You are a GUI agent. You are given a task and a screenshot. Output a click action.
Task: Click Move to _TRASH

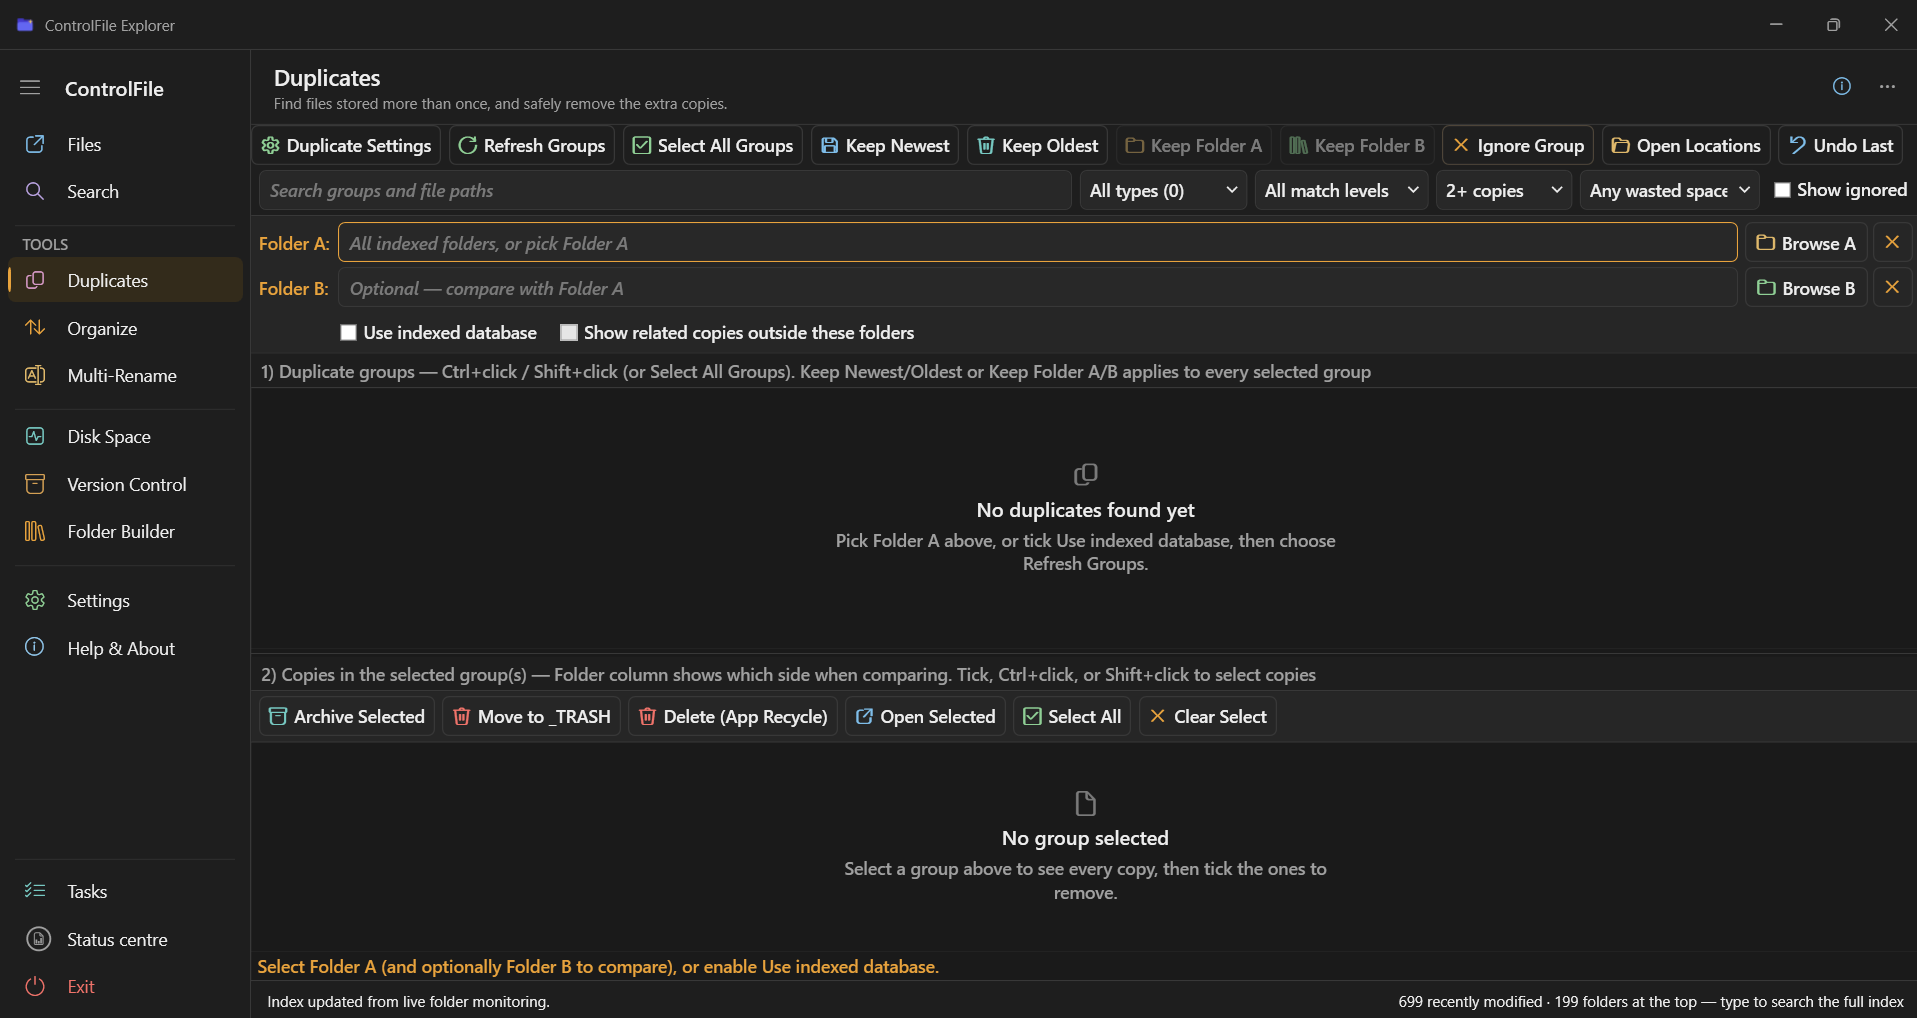tap(532, 717)
